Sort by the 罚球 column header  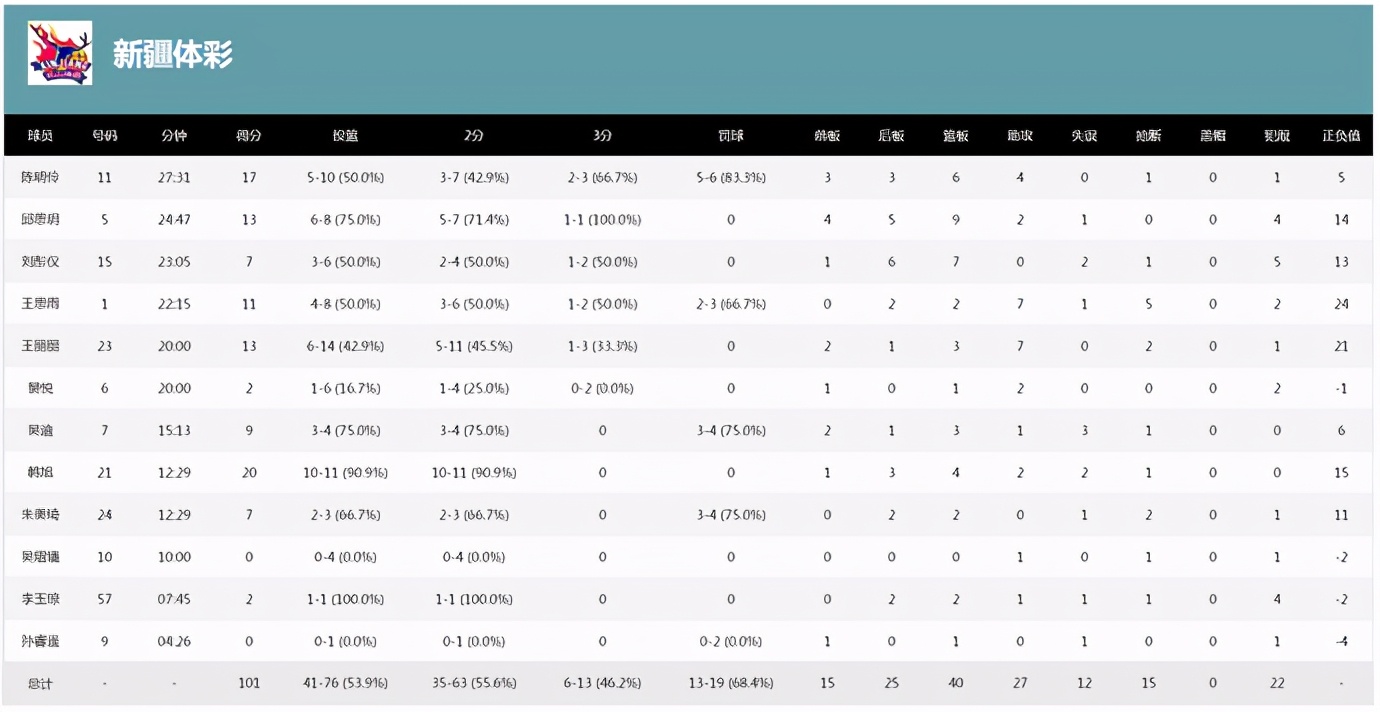[x=731, y=136]
